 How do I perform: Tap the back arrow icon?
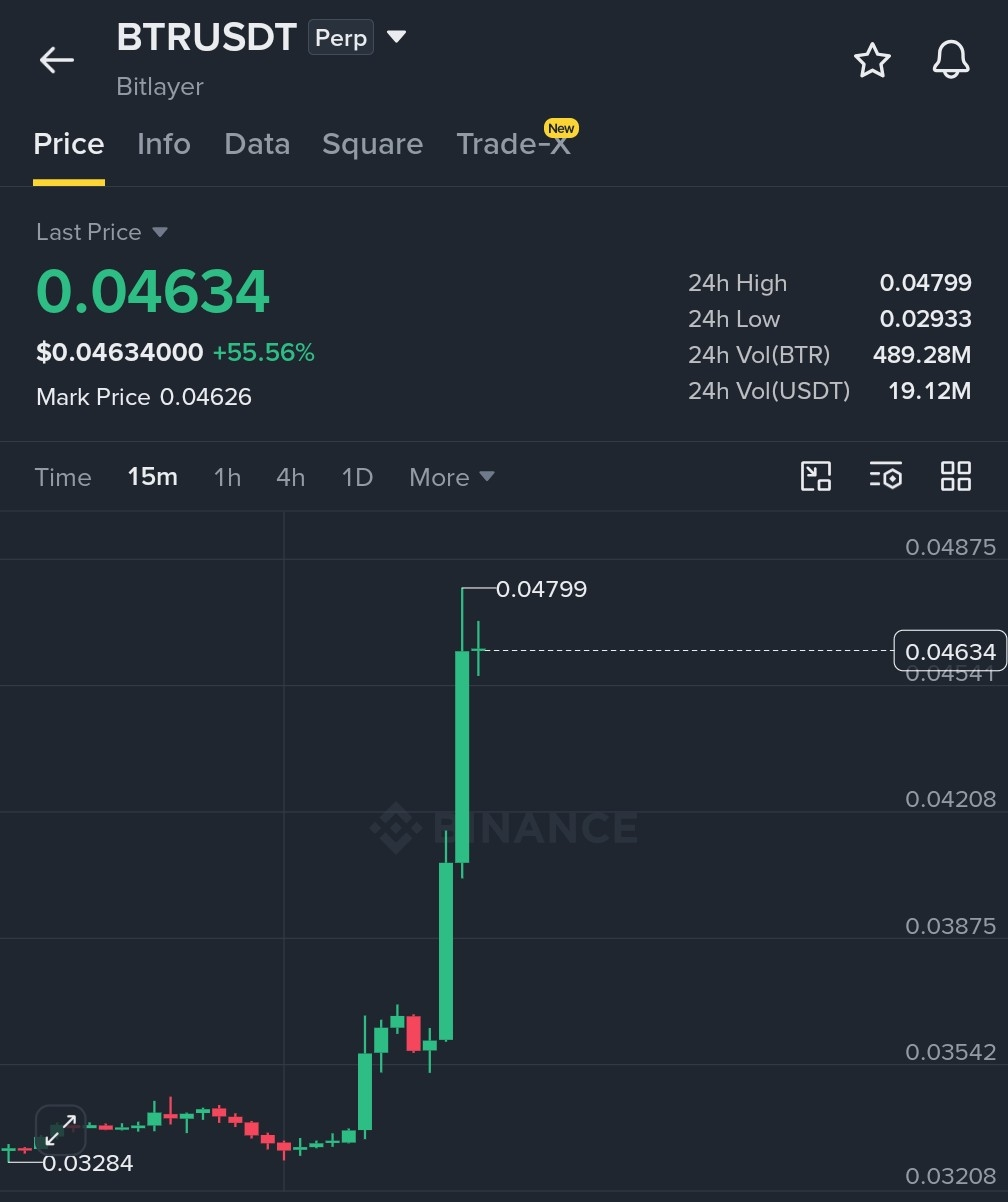pos(56,60)
